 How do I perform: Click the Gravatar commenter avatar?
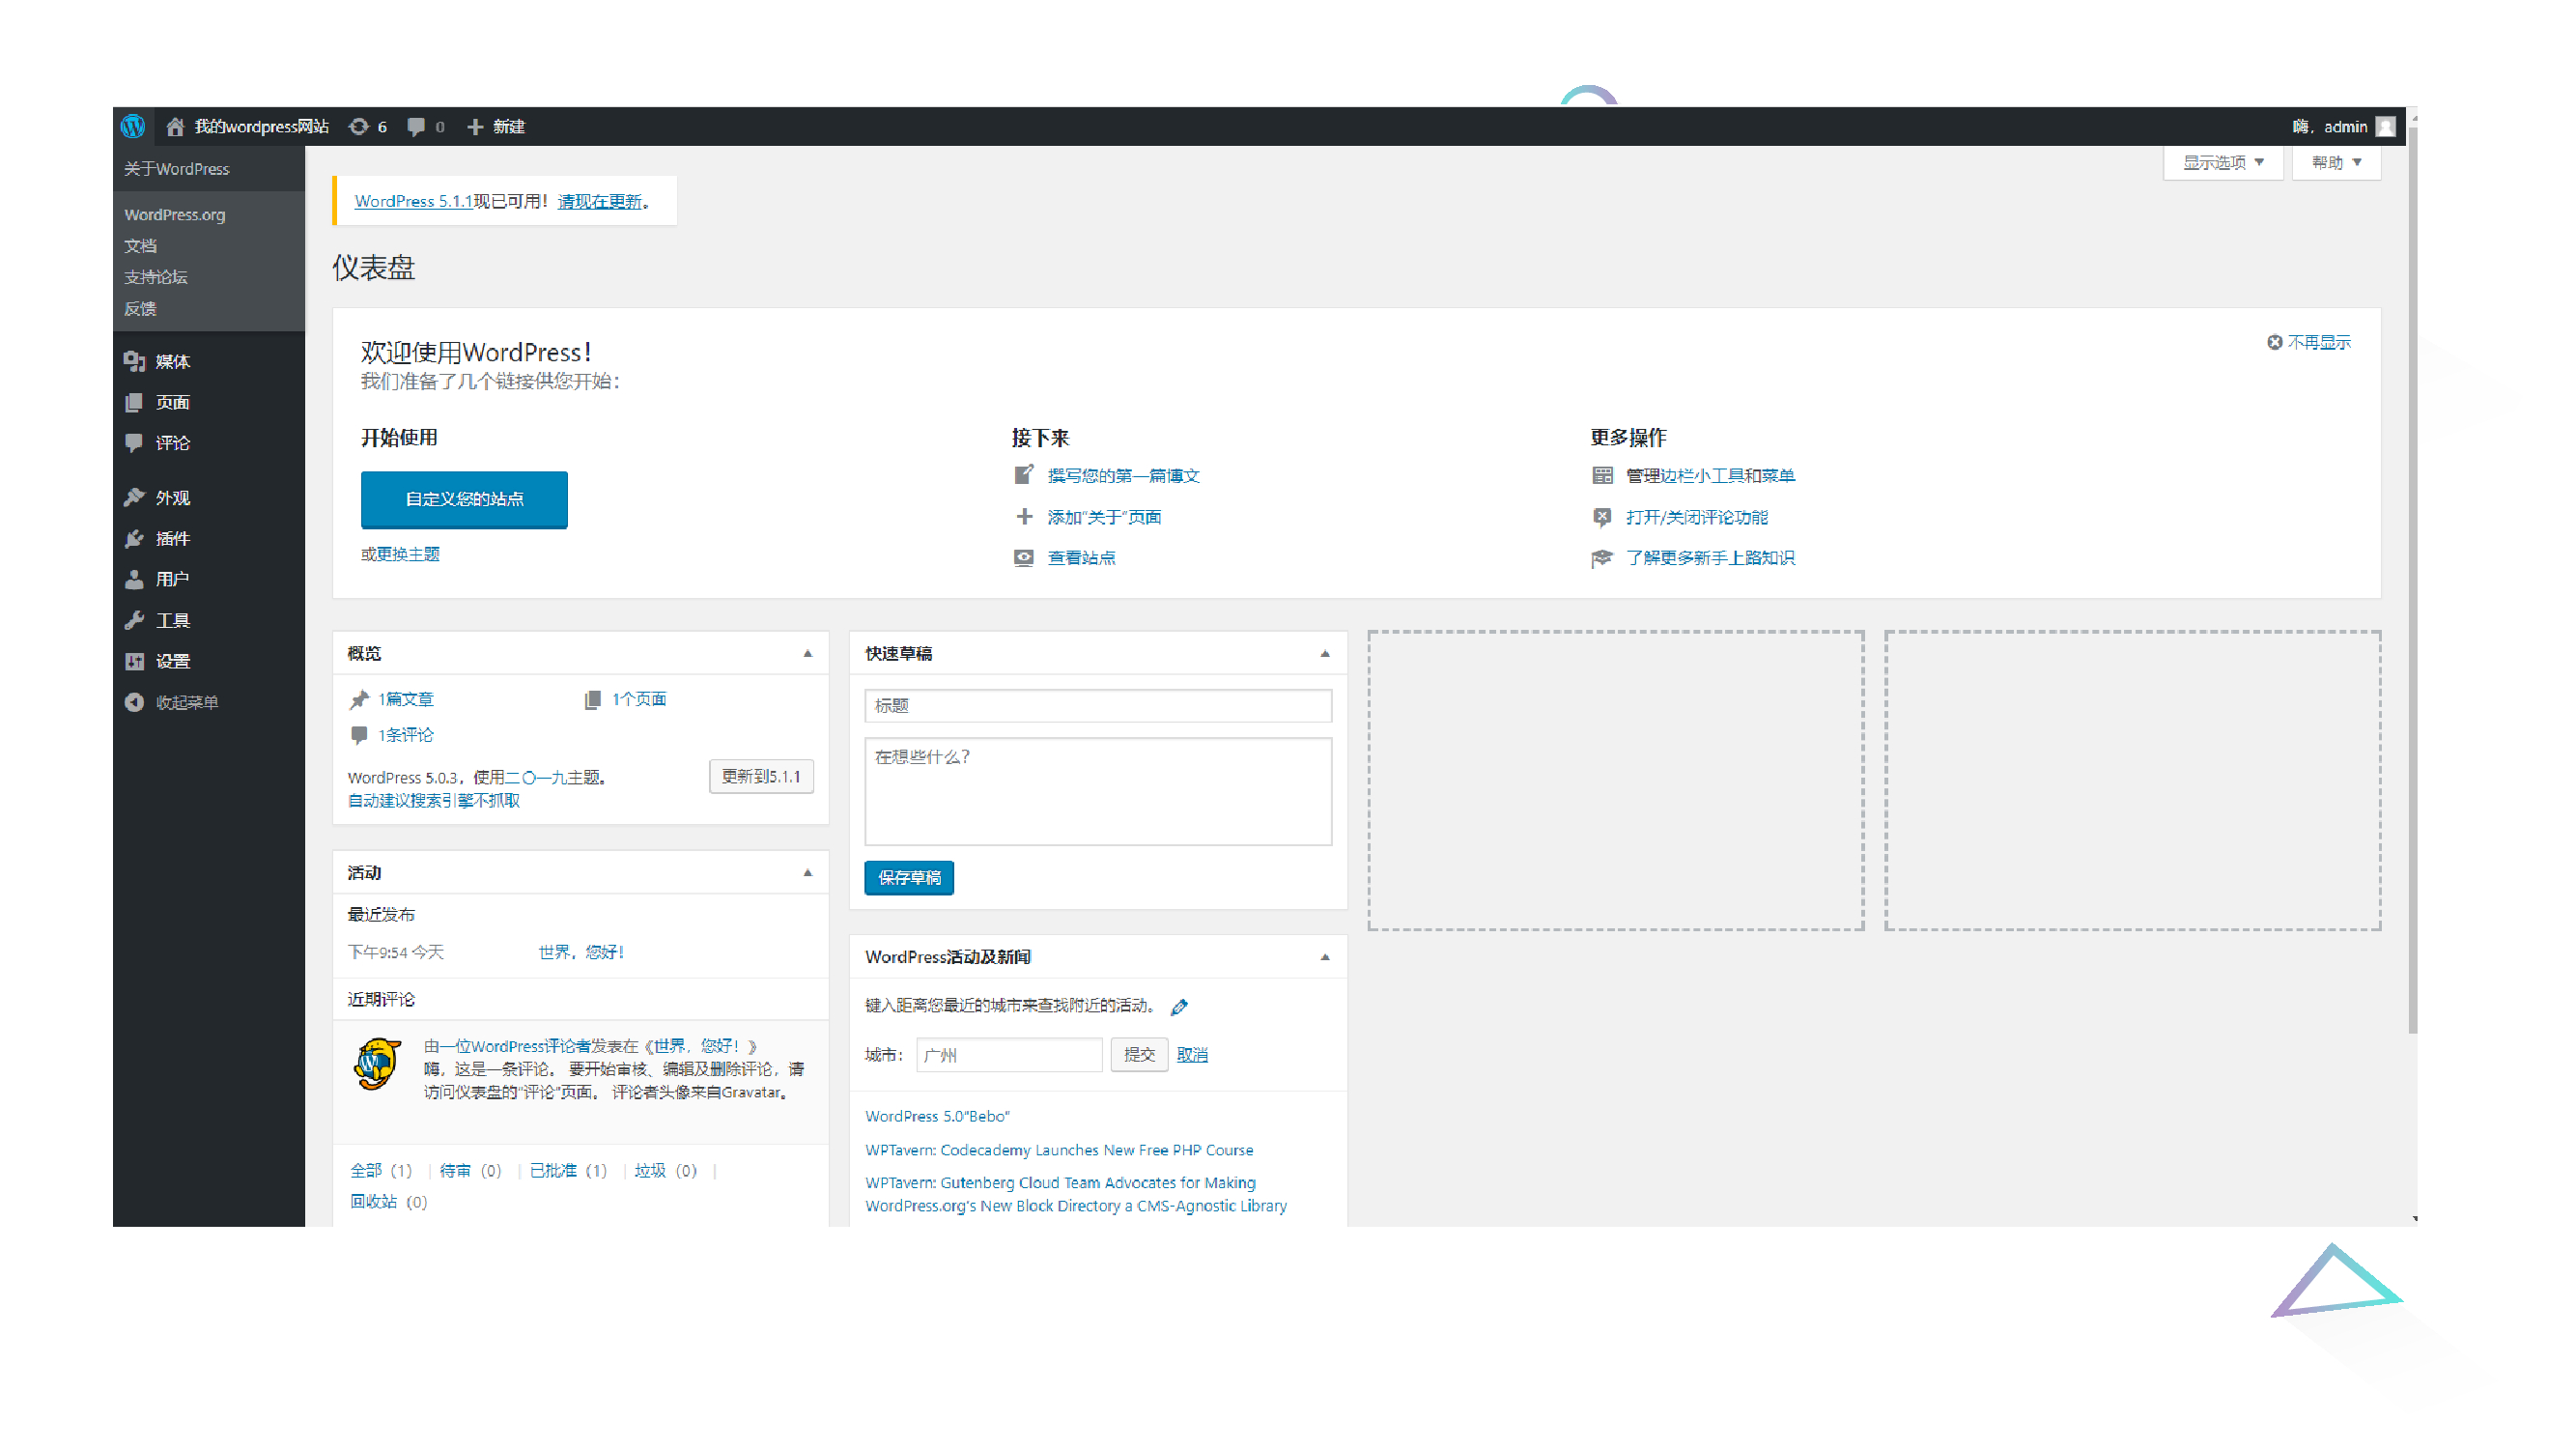tap(377, 1065)
